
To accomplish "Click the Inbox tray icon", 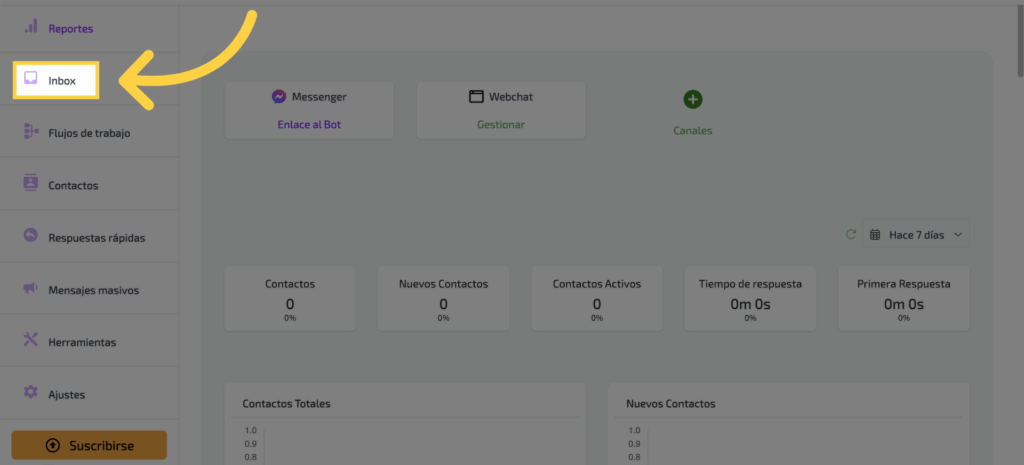I will click(31, 79).
